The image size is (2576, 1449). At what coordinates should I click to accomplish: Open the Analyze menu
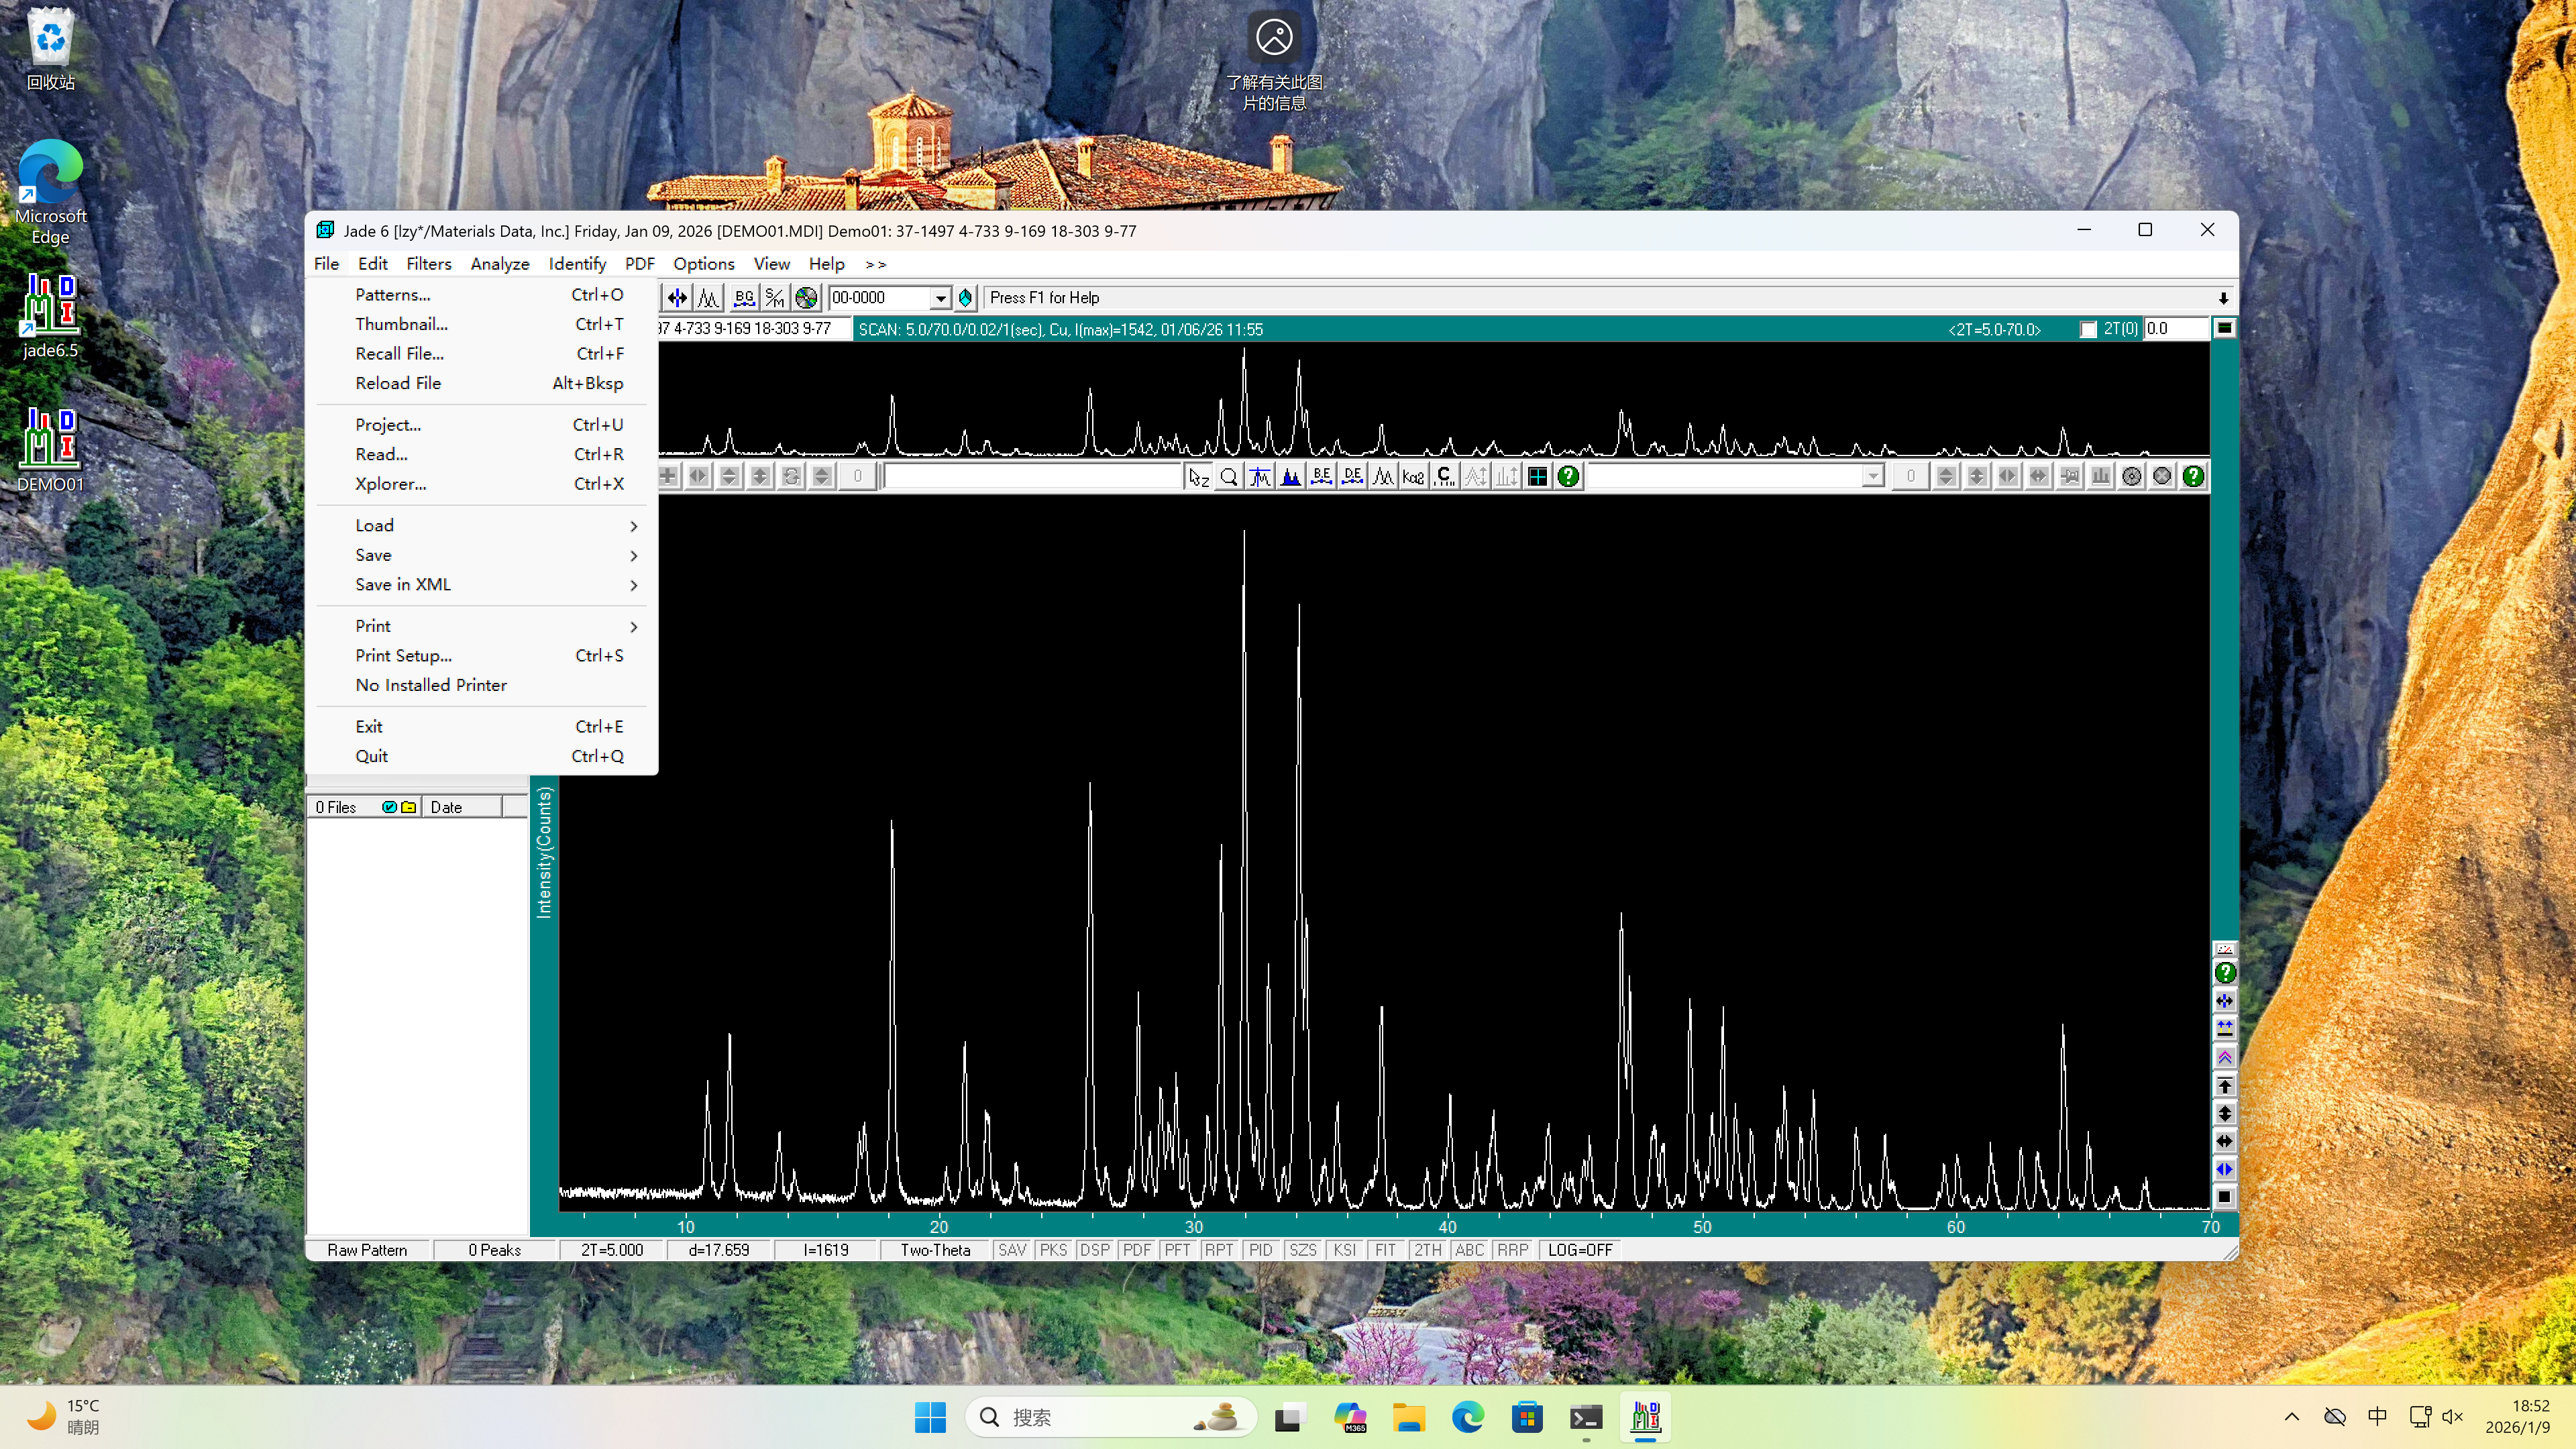(499, 264)
